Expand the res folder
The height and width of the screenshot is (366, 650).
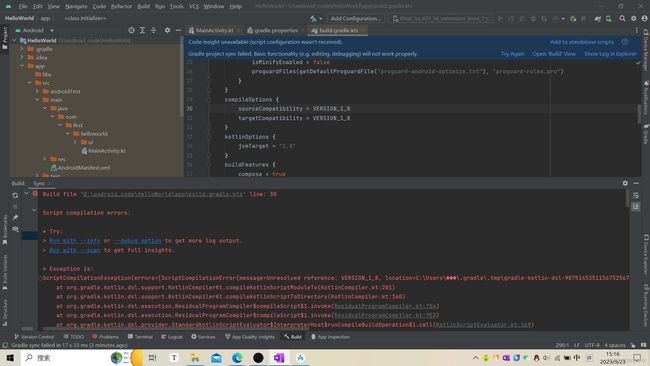(45, 159)
